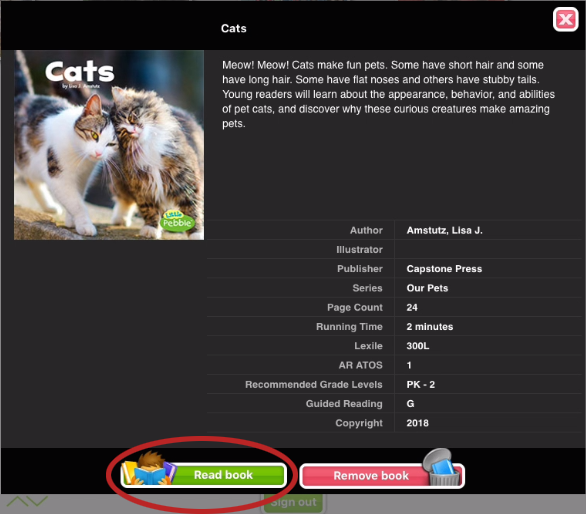Click the Guided Reading value "G"
Screen dimensions: 586x514
coord(410,404)
